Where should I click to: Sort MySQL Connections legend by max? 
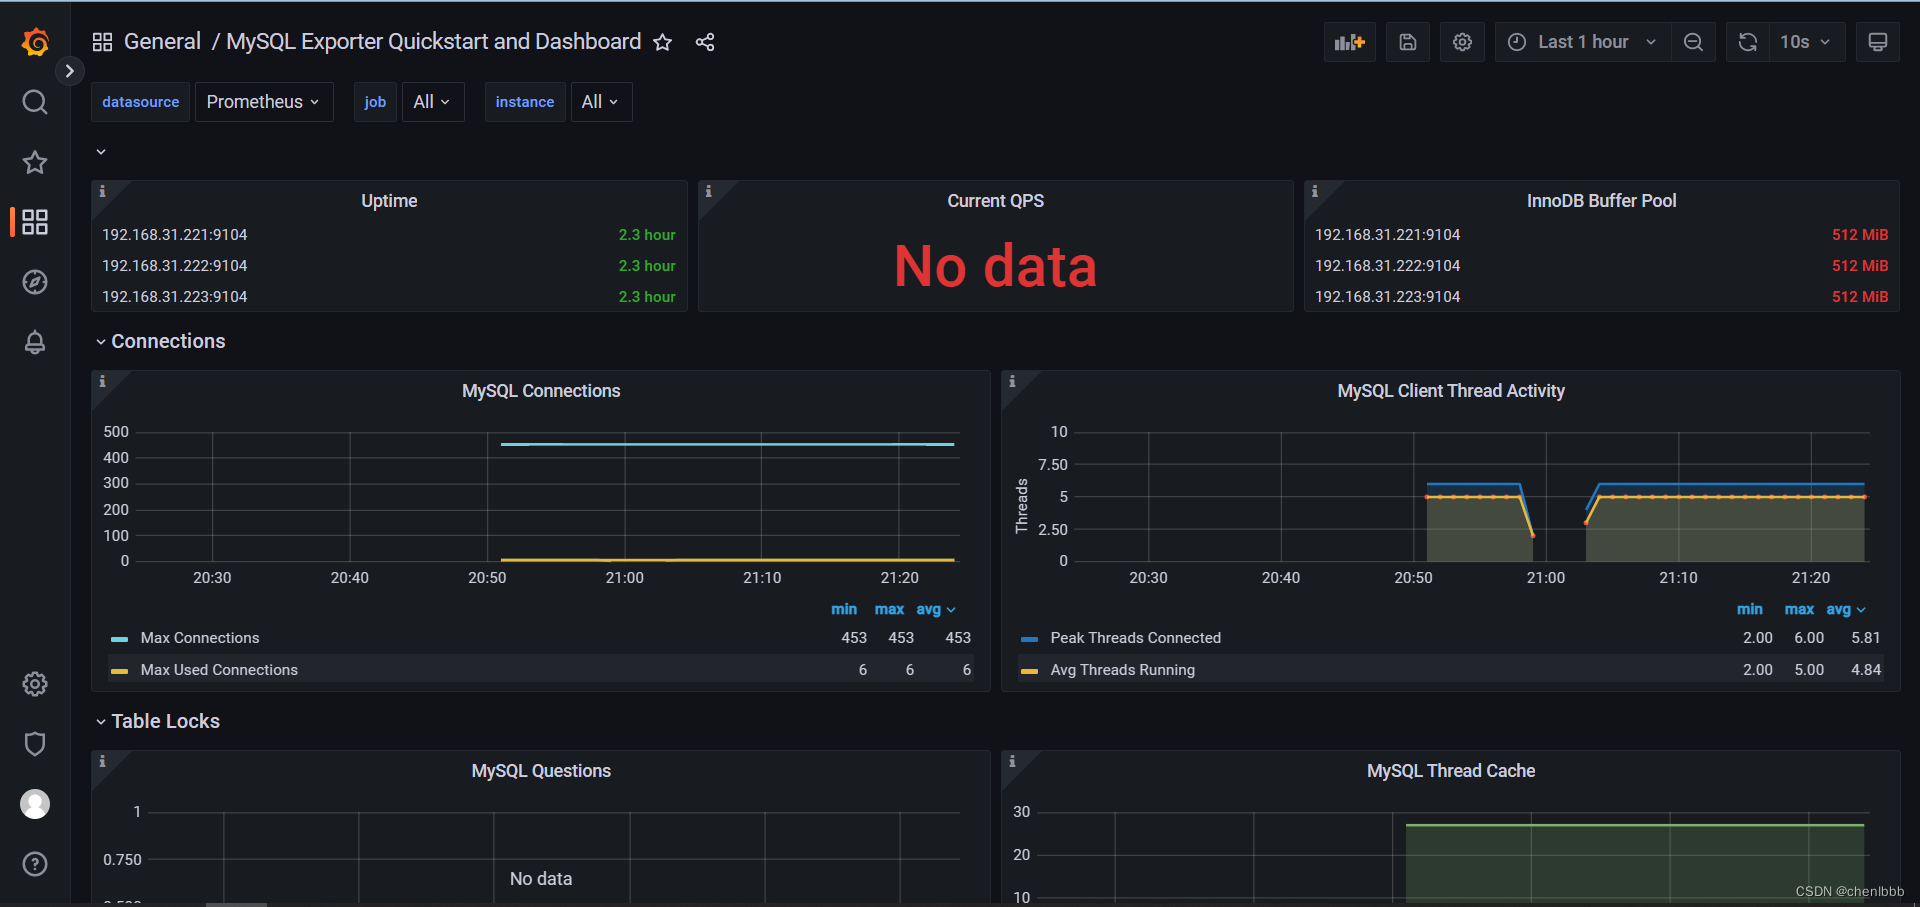click(x=889, y=609)
